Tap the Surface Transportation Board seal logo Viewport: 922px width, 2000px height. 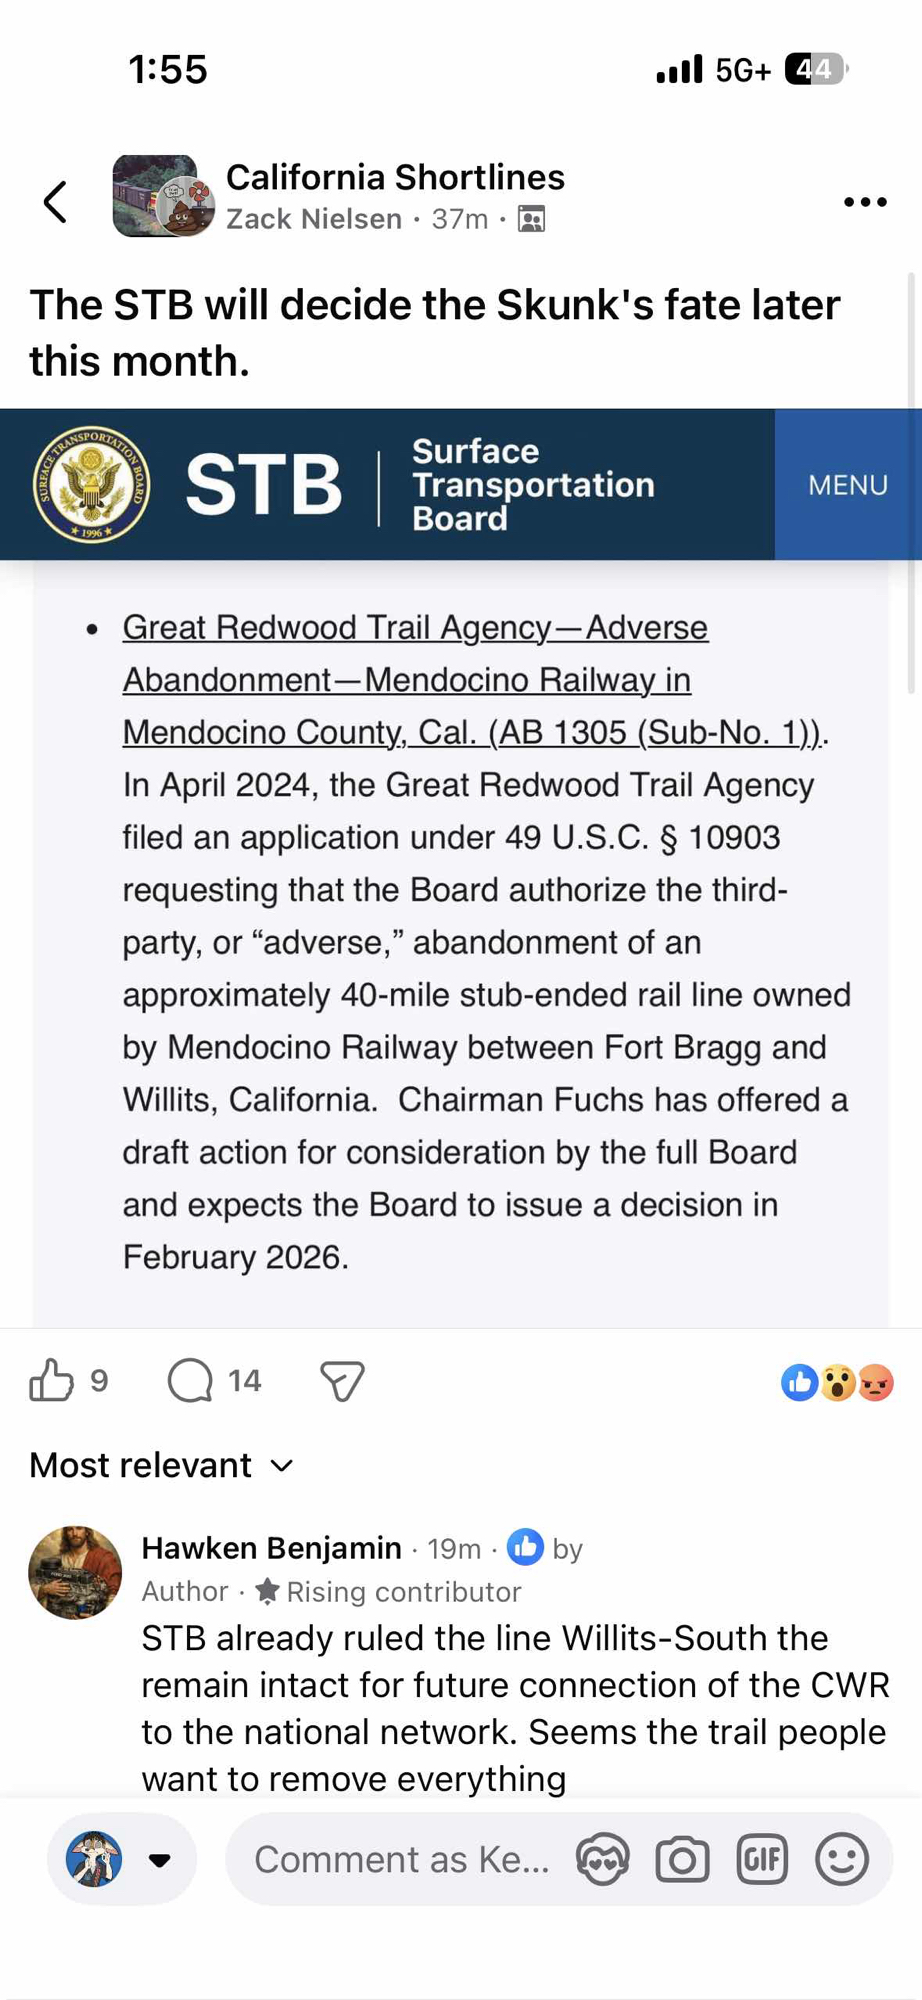(x=91, y=485)
